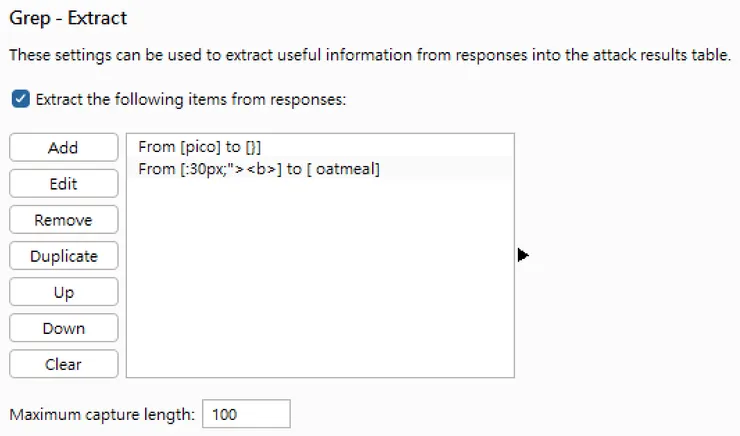740x436 pixels.
Task: Click the blank panel right of arrow marker
Action: click(630, 256)
